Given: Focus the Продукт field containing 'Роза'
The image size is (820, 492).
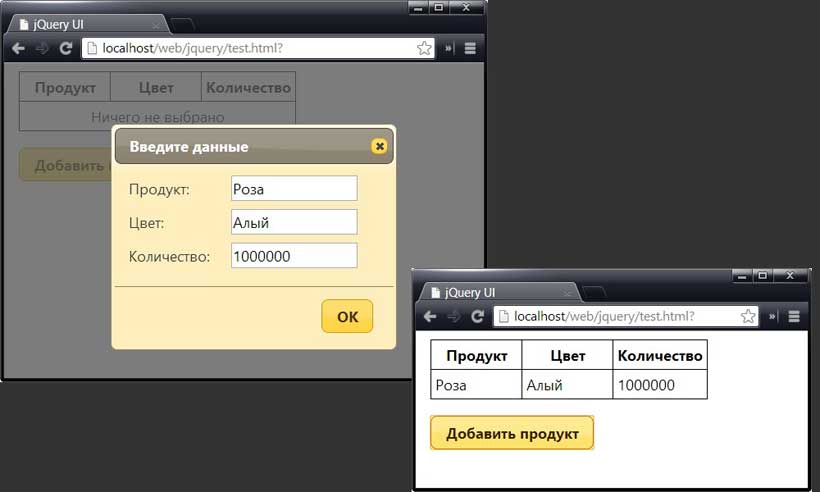Looking at the screenshot, I should pos(294,188).
